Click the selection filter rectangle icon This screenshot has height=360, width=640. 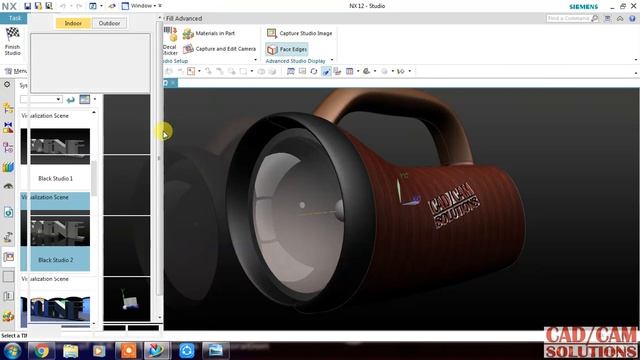243,71
